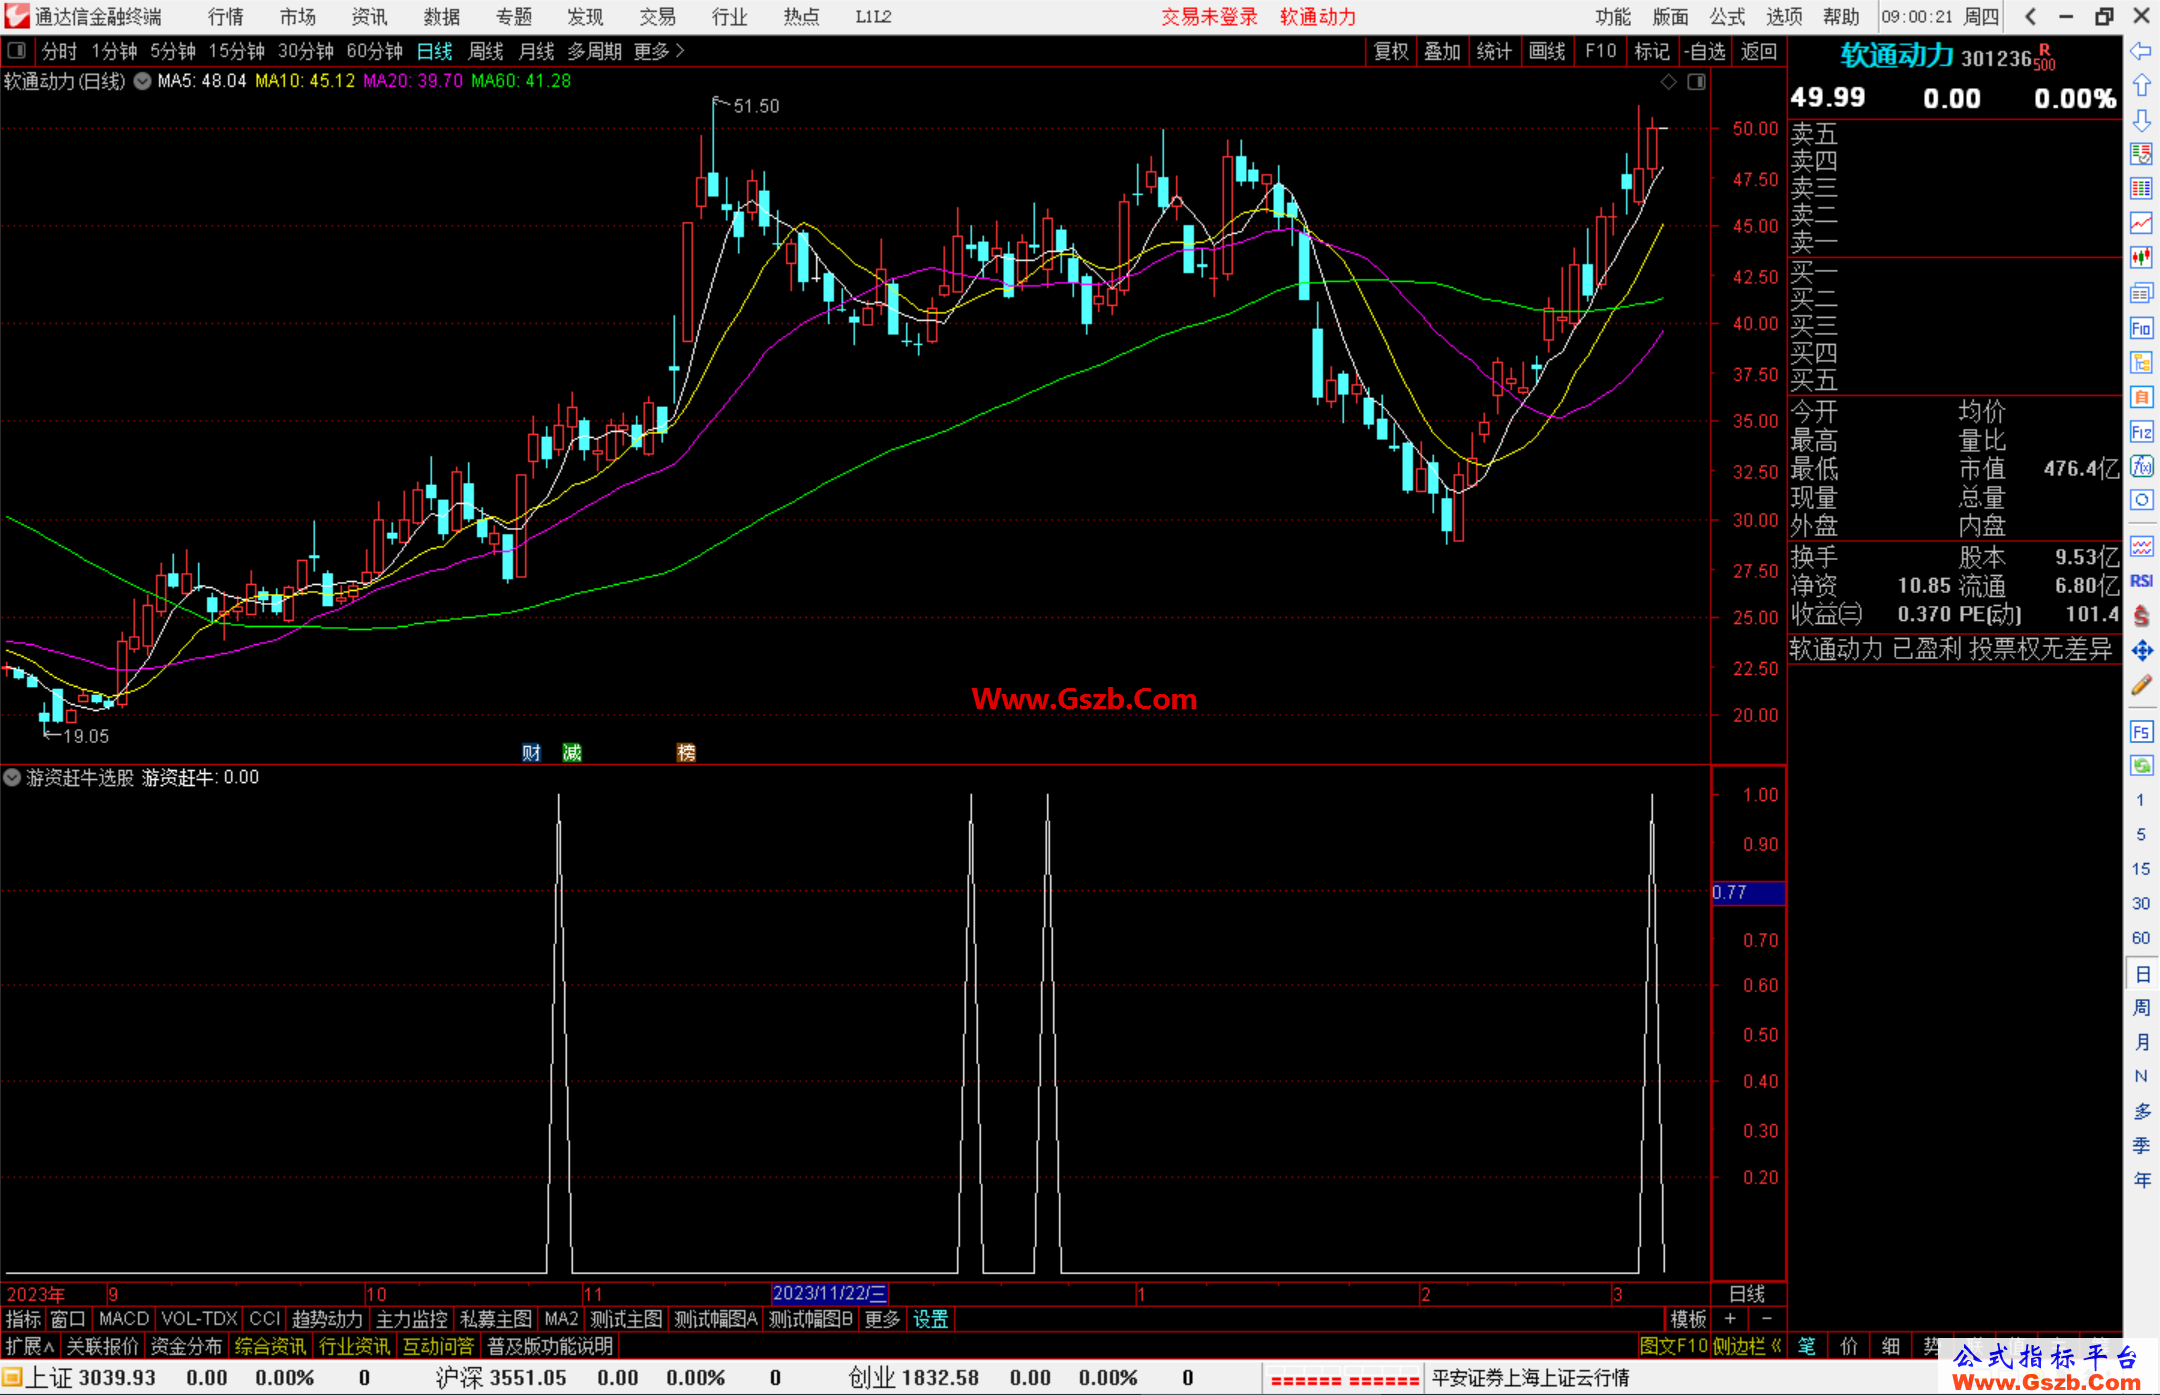2160x1395 pixels.
Task: Click the small diamond icon atop chart
Action: [1668, 82]
